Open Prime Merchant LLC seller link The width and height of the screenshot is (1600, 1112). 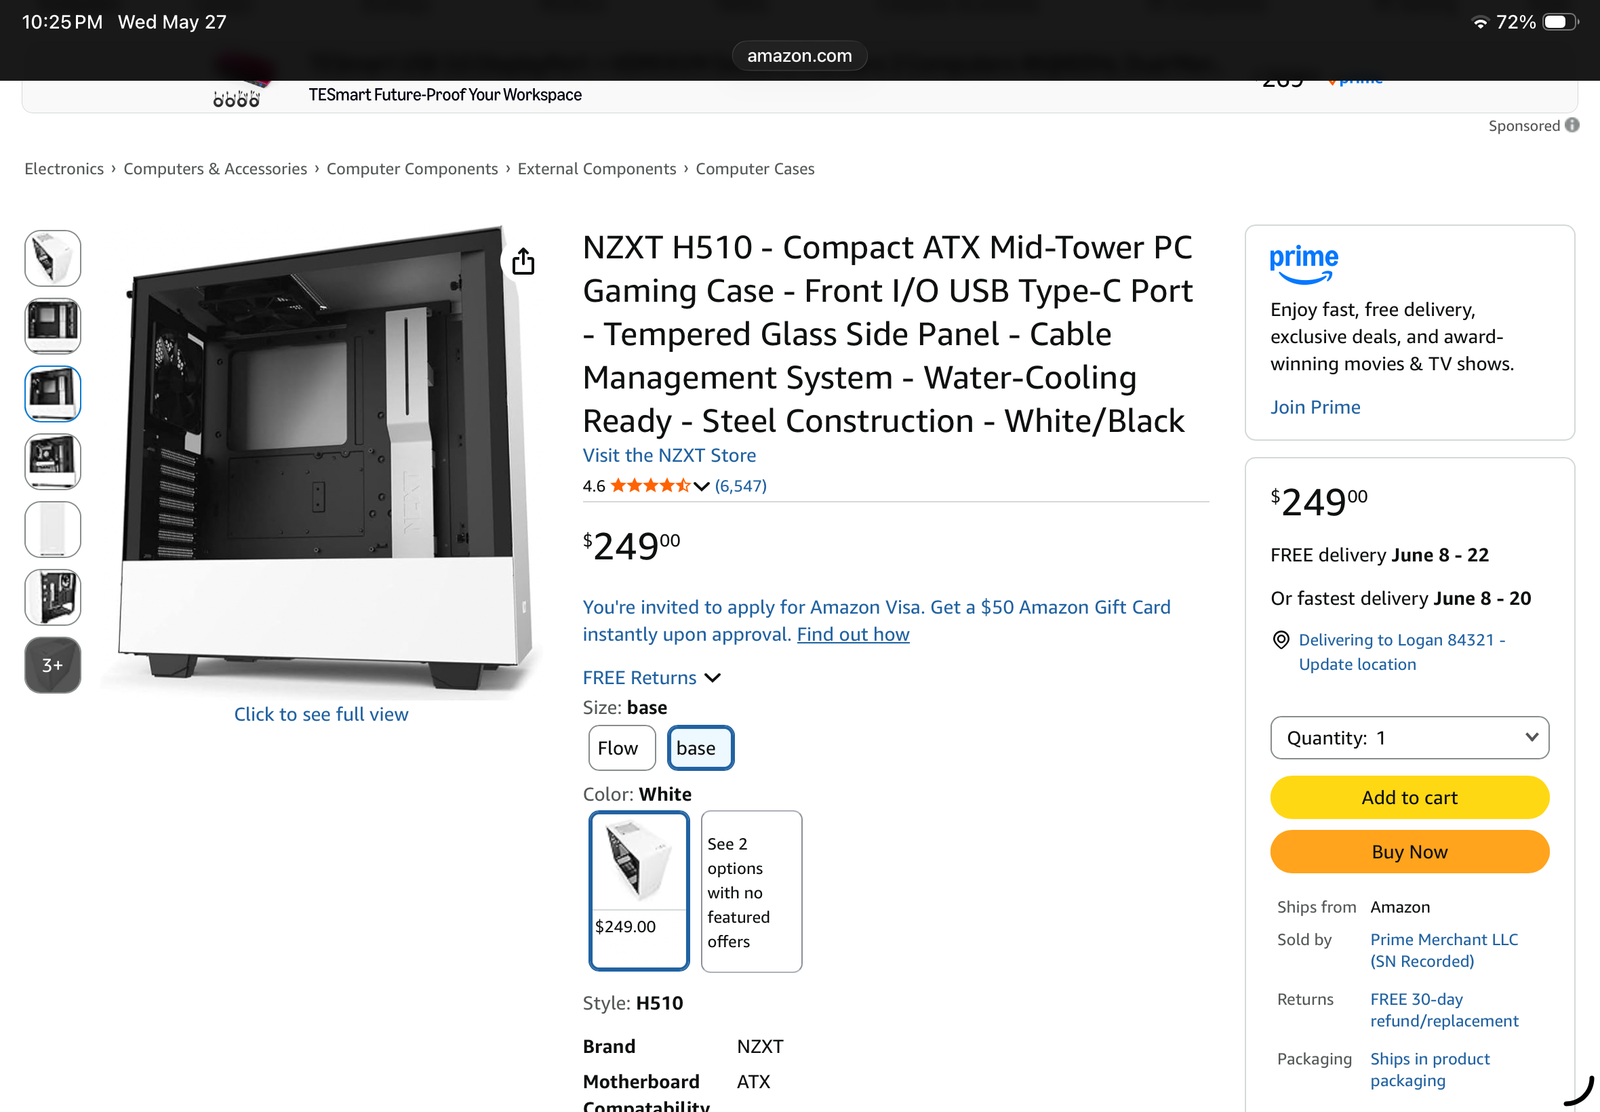coord(1444,950)
